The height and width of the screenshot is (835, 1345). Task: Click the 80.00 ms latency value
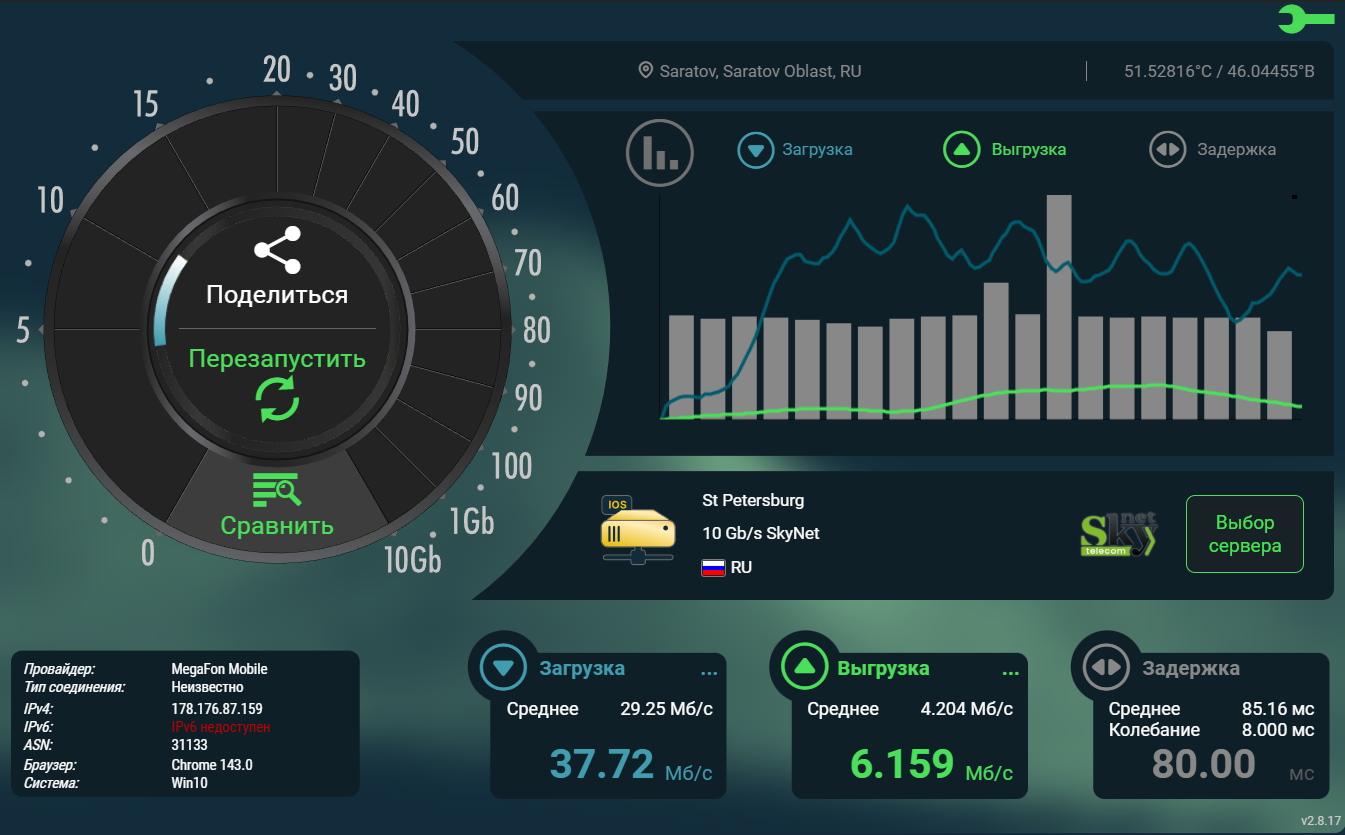coord(1203,764)
